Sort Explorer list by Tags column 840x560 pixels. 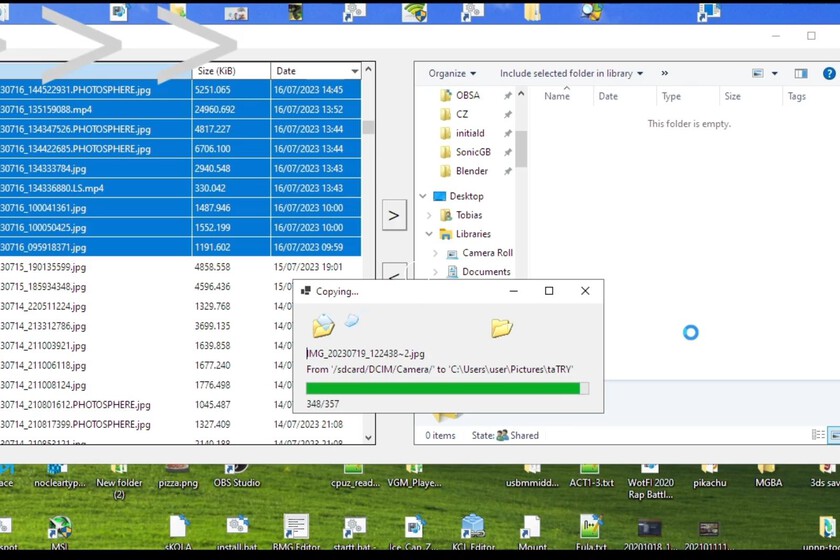(797, 96)
